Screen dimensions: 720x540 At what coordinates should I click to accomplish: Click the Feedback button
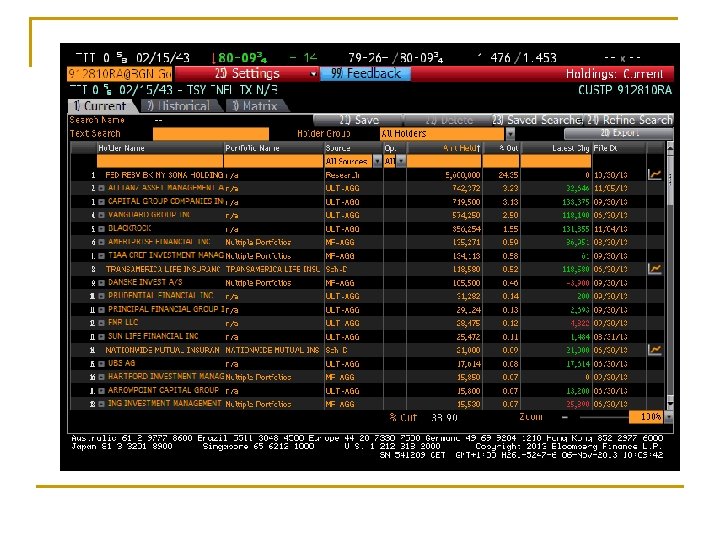tap(365, 73)
